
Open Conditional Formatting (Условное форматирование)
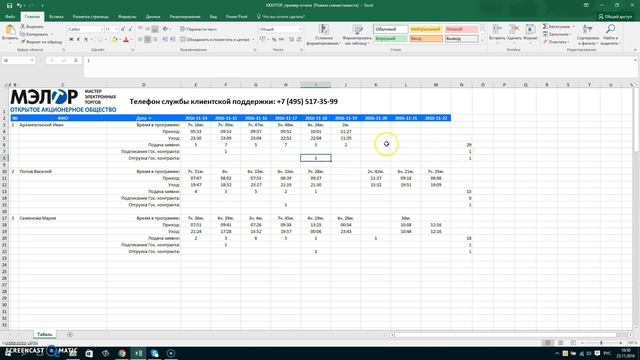pos(324,35)
